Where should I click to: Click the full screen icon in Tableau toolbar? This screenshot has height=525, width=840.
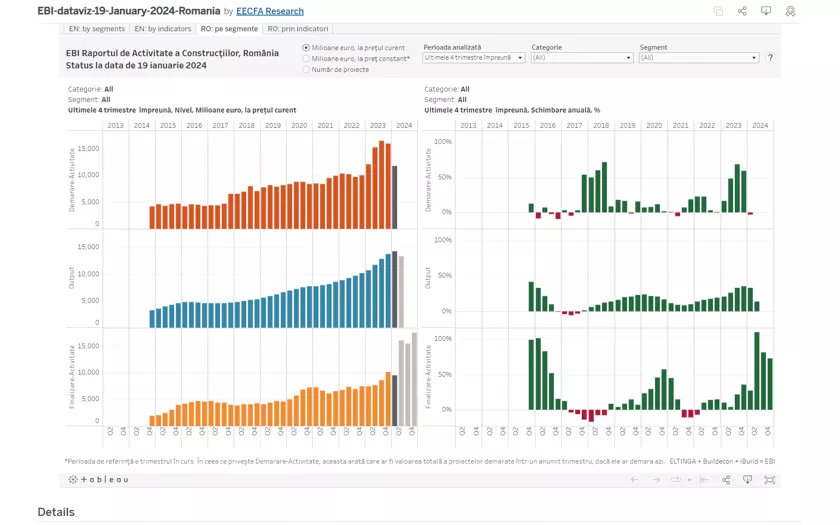point(769,479)
